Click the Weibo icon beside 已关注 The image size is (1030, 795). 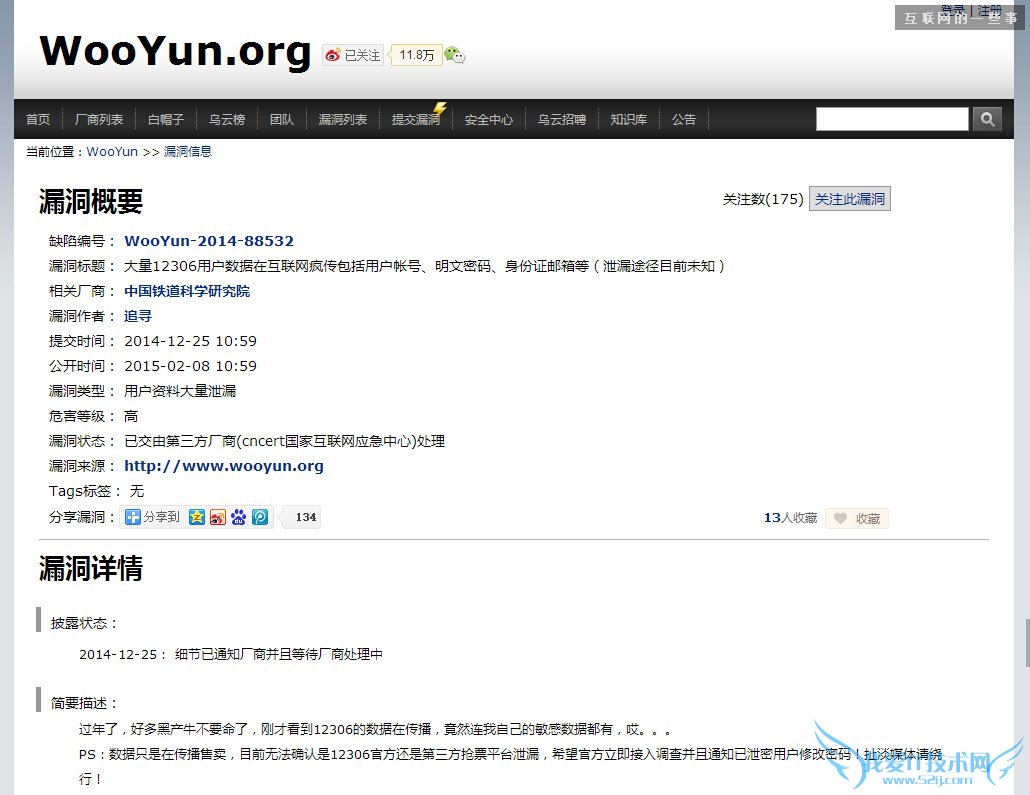pyautogui.click(x=333, y=55)
